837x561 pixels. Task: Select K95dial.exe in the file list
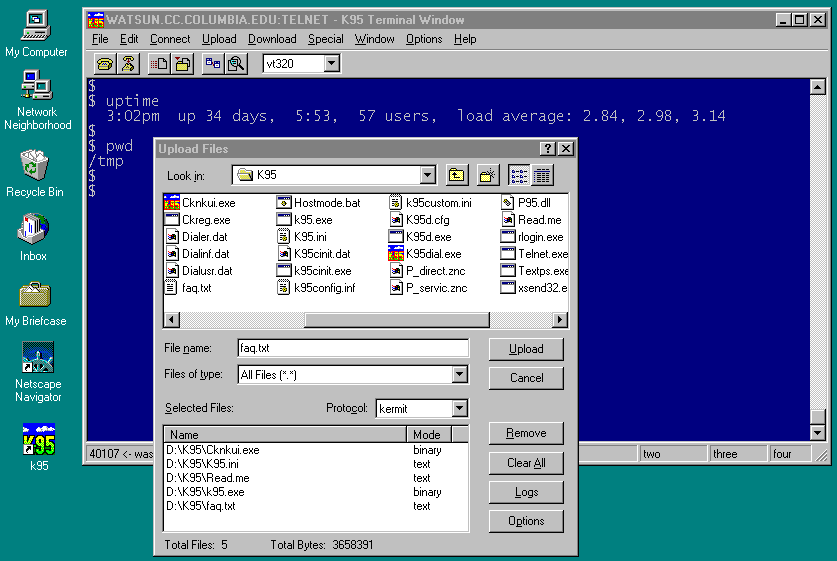(425, 254)
